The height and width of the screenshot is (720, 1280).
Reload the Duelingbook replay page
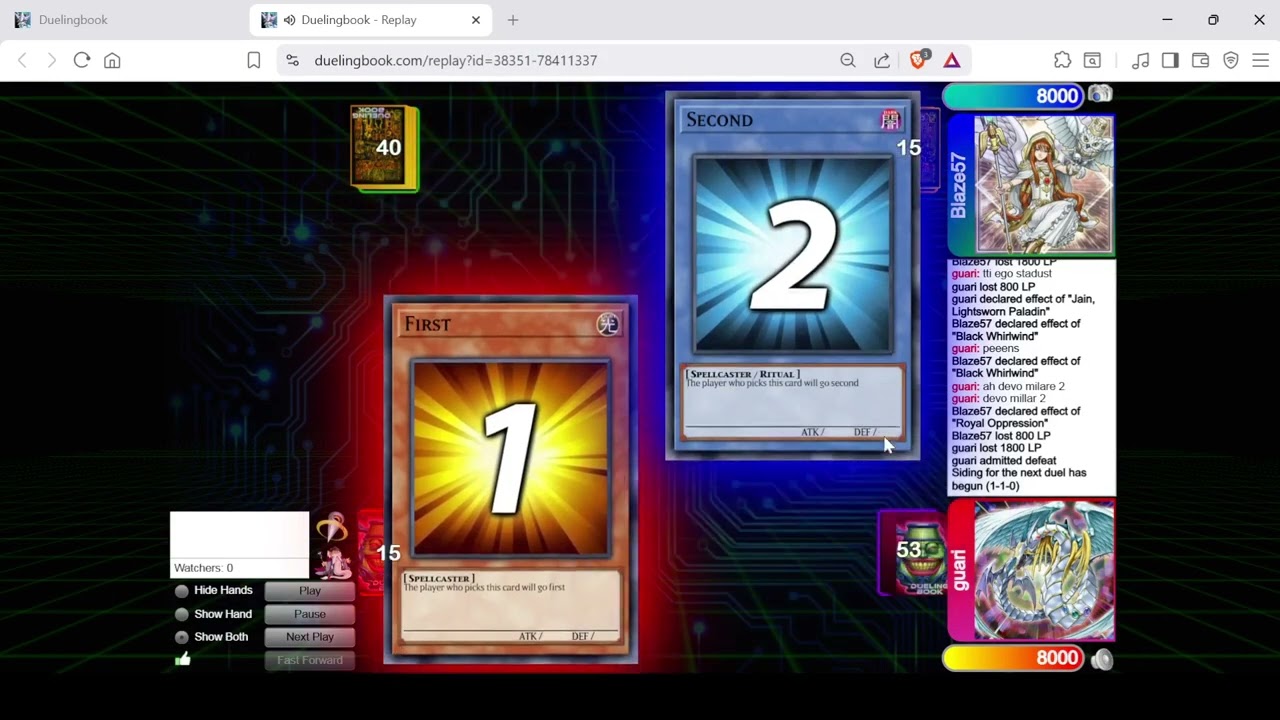tap(82, 60)
